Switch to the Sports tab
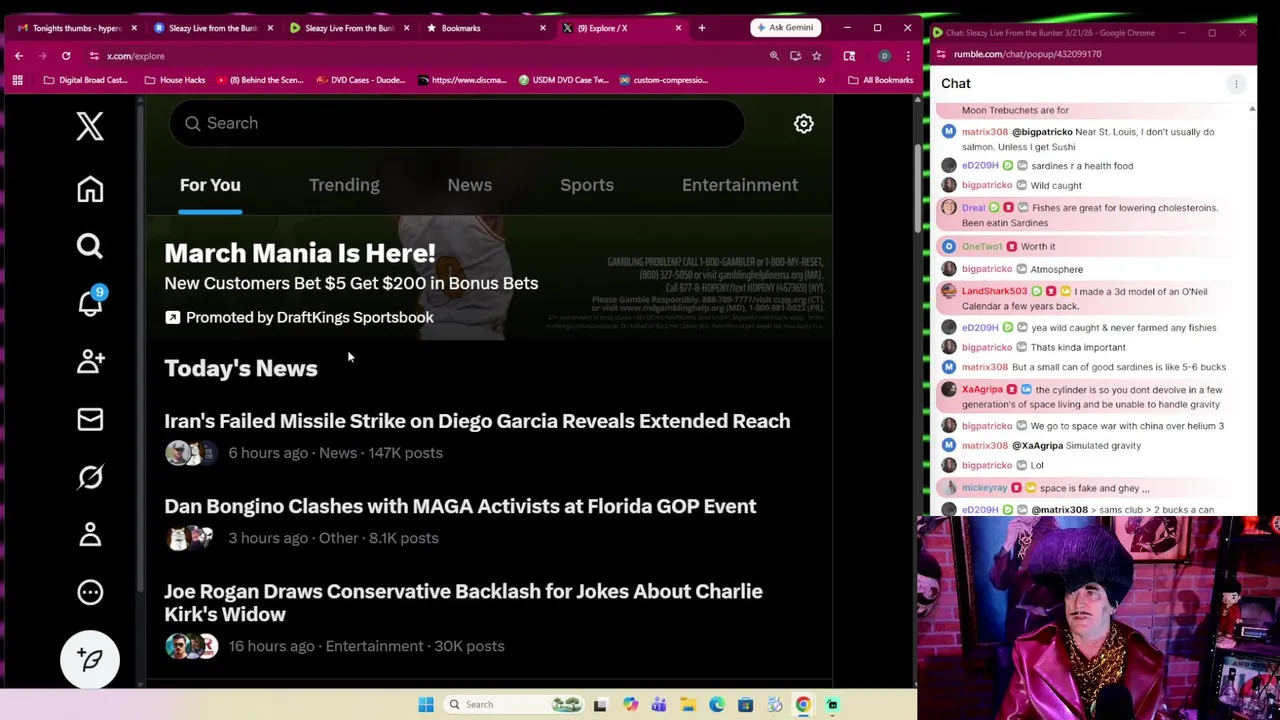The width and height of the screenshot is (1280, 720). point(587,185)
